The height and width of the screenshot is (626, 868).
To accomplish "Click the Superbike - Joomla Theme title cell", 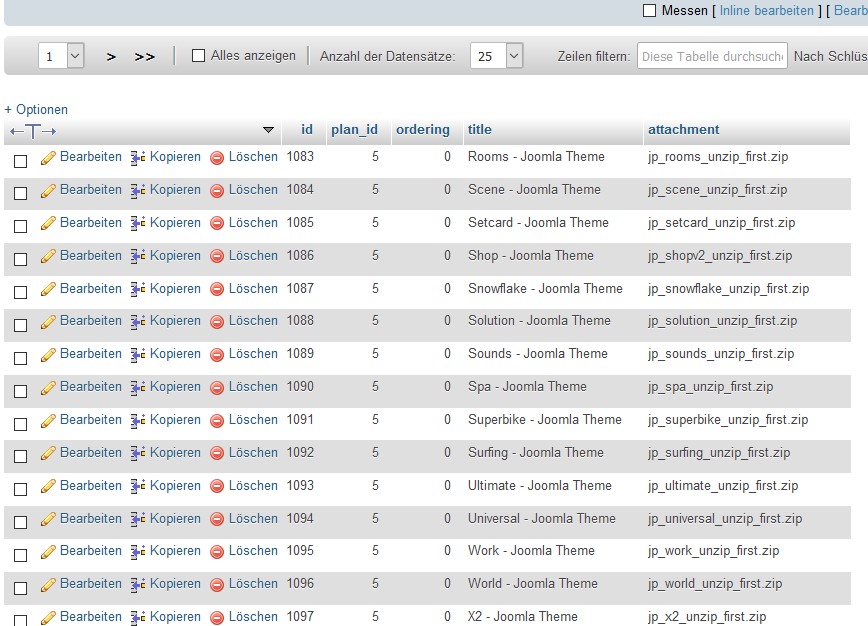I will (x=545, y=420).
